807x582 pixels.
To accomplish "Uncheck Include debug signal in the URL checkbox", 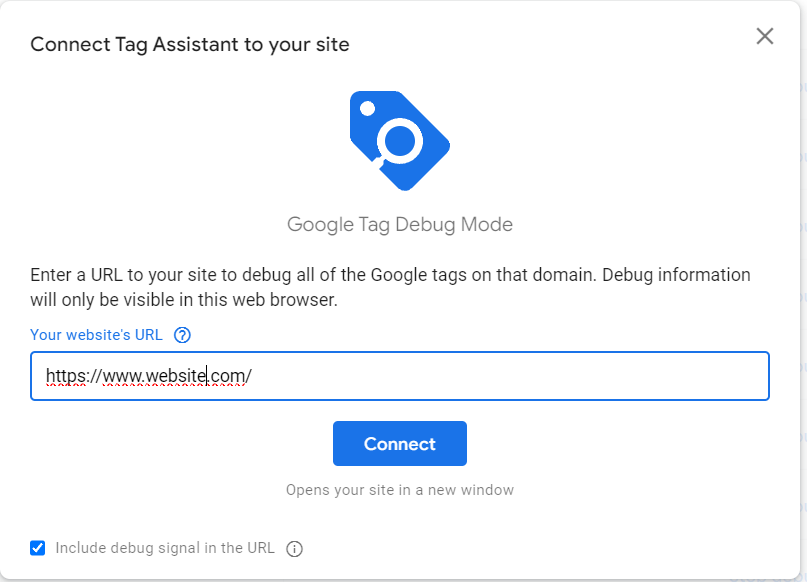I will click(x=38, y=548).
